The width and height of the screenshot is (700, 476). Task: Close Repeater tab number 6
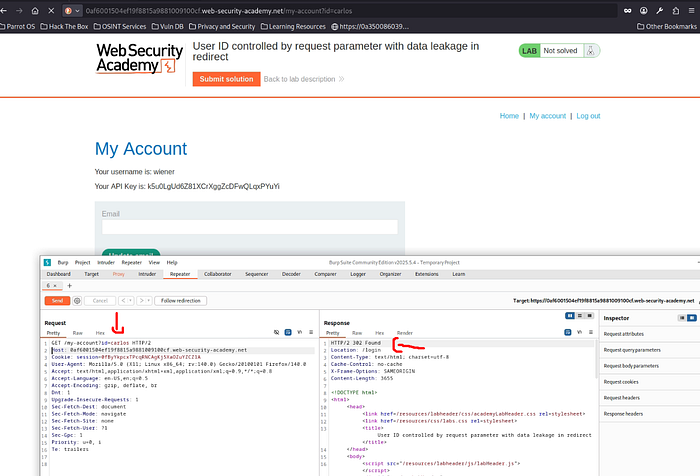(x=55, y=286)
